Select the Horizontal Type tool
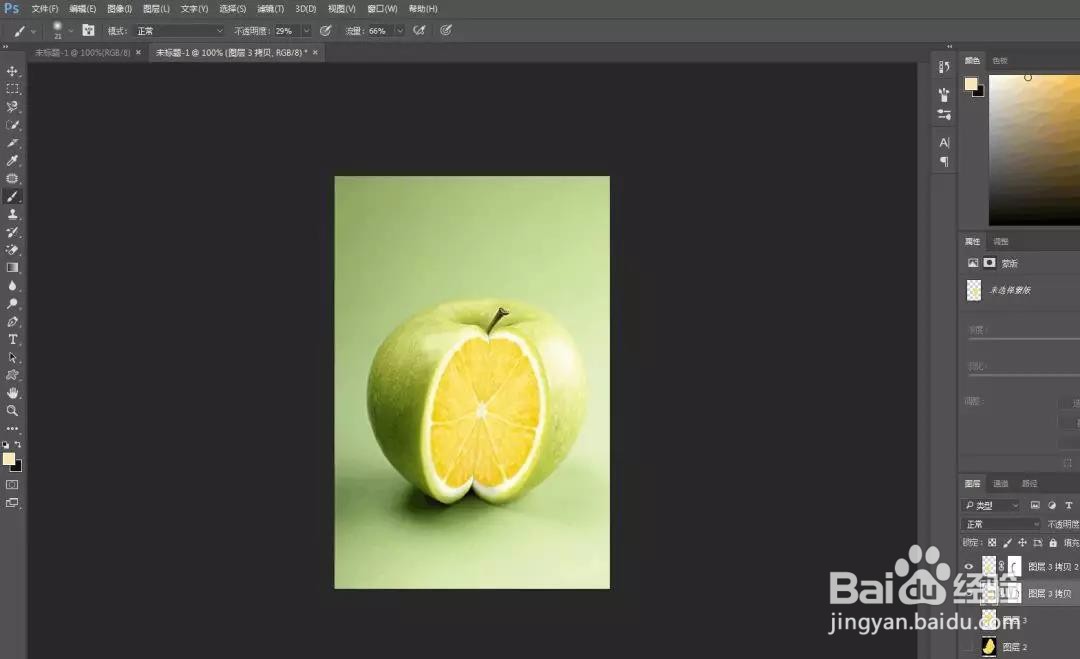1080x659 pixels. coord(12,339)
